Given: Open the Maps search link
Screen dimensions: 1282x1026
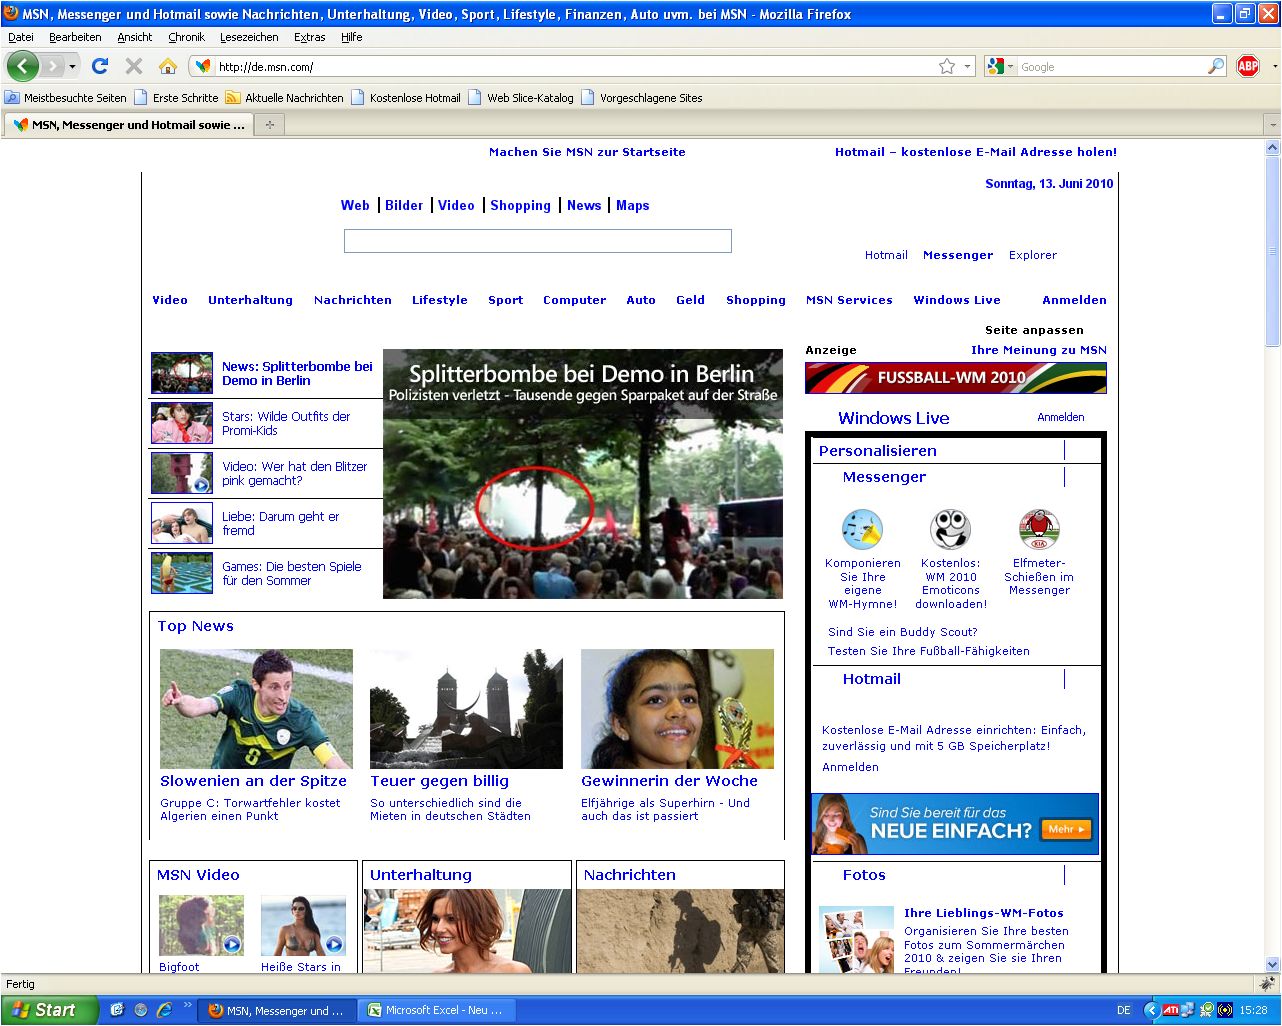Looking at the screenshot, I should (x=633, y=205).
